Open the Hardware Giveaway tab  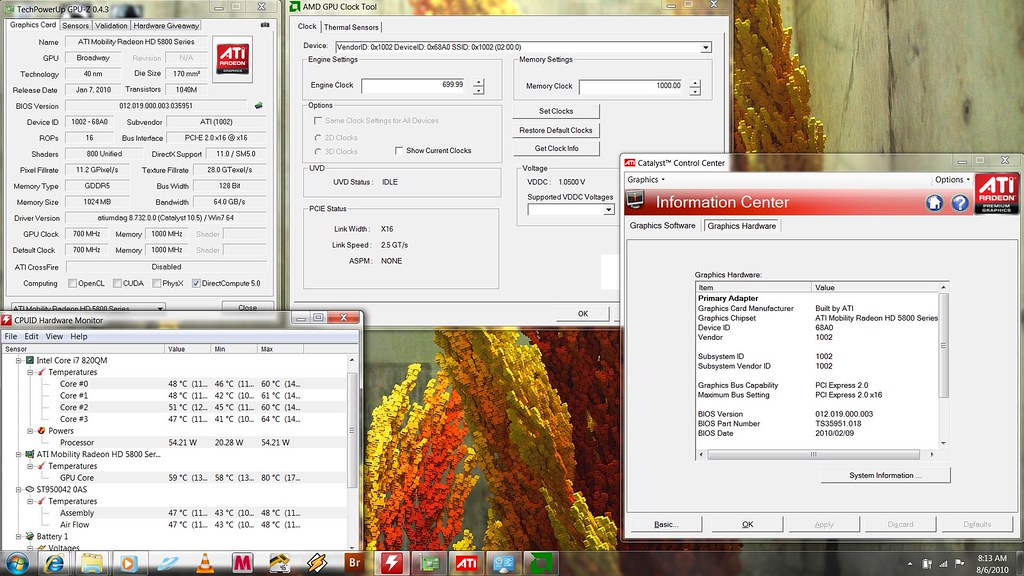click(166, 25)
